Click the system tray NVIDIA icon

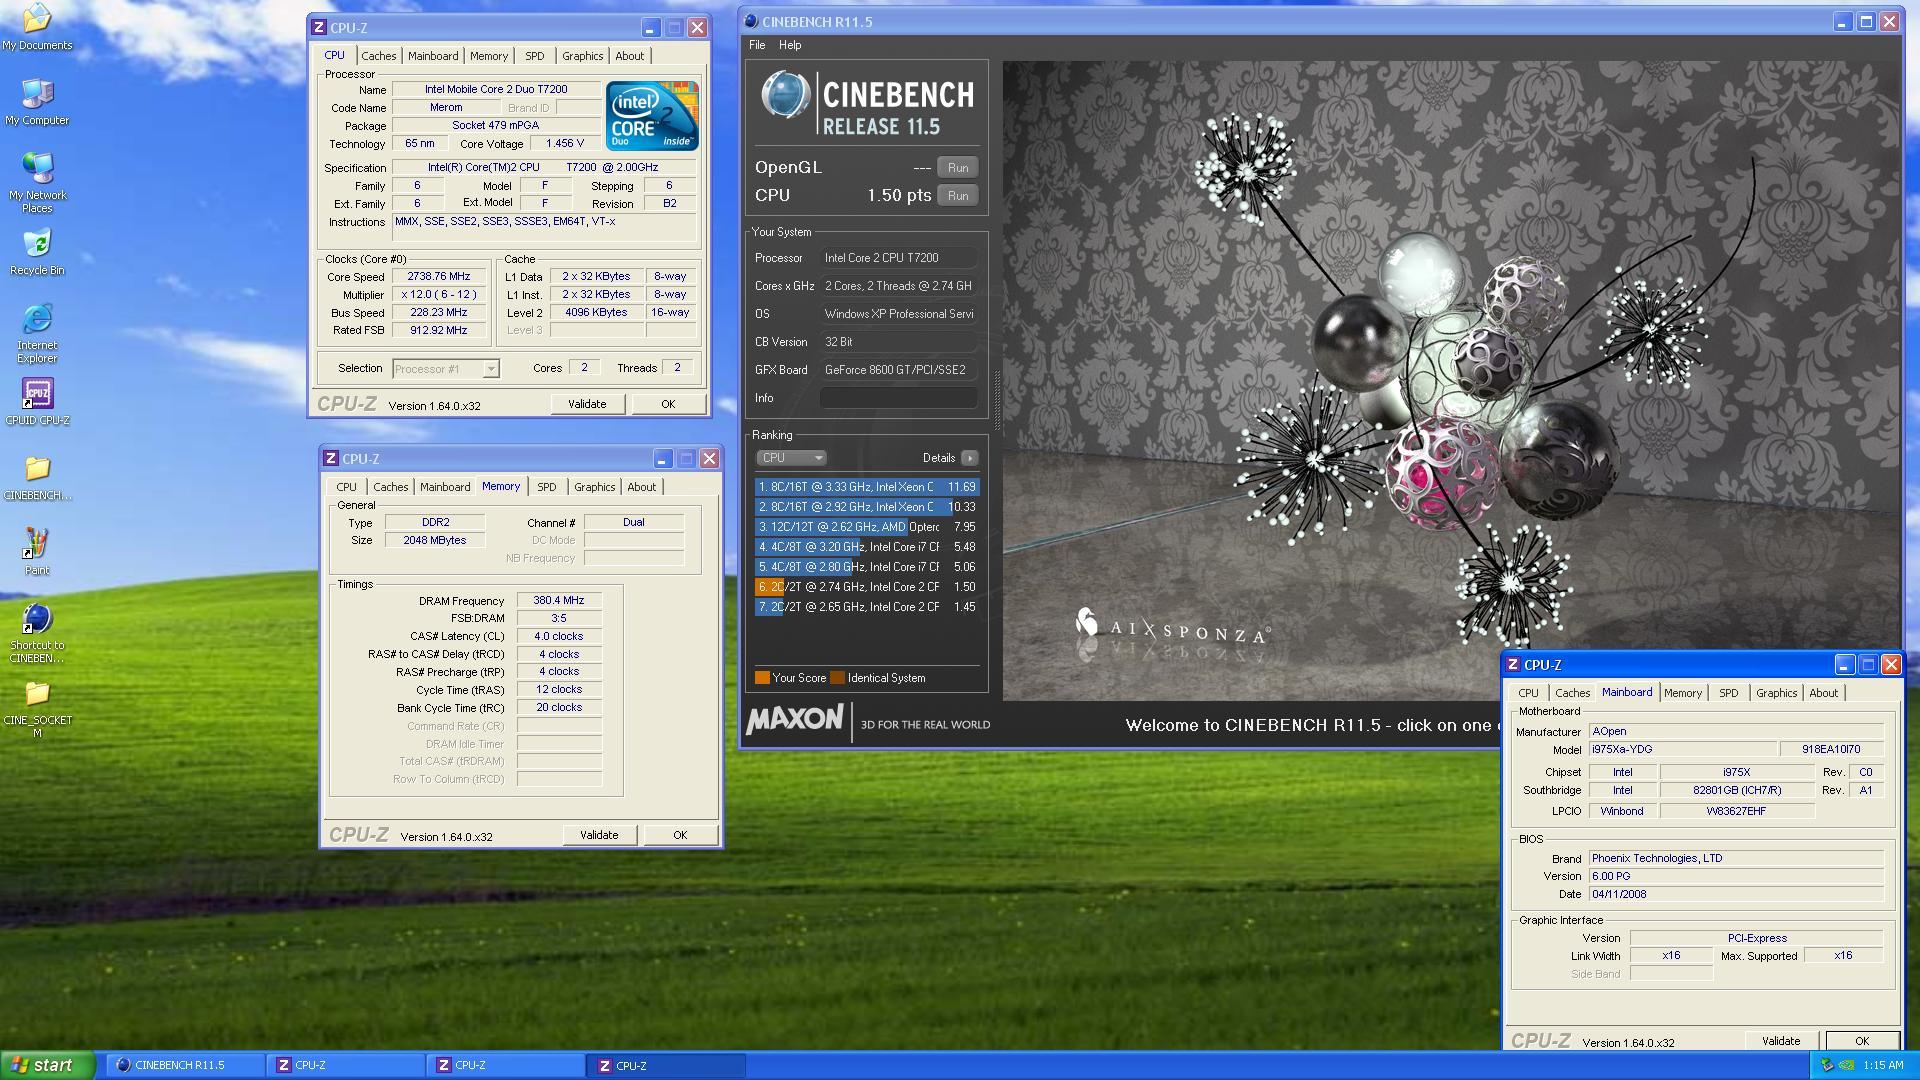click(x=1847, y=1066)
